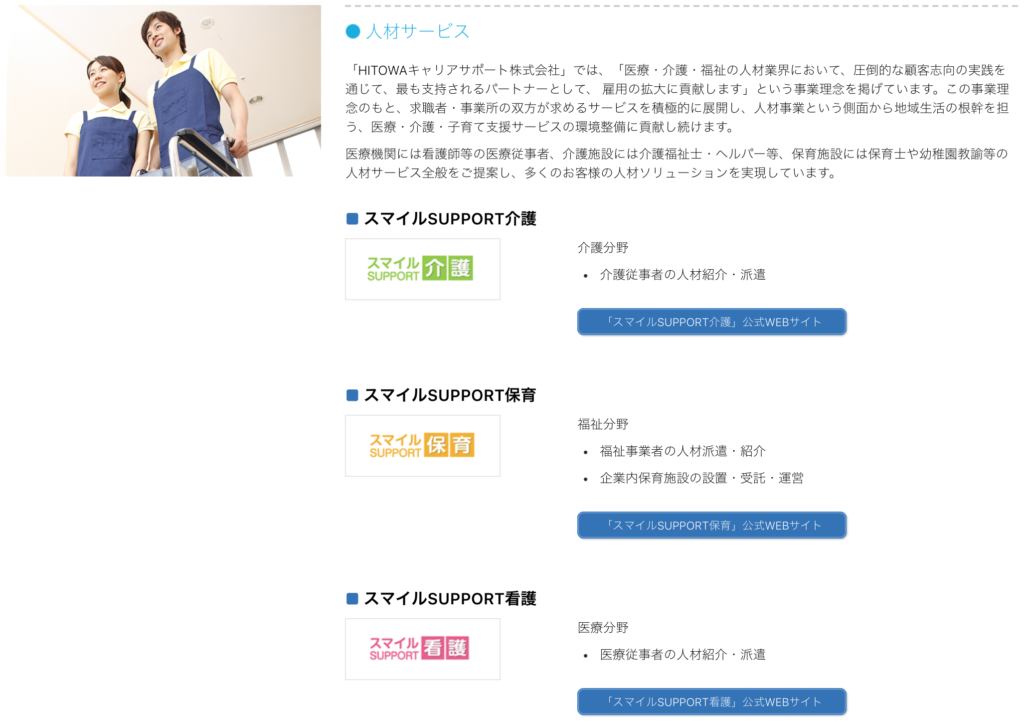Screen dimensions: 1024x722
Task: Click the 福祉事業者の人材派遣・紹介 list item
Action: pos(682,451)
